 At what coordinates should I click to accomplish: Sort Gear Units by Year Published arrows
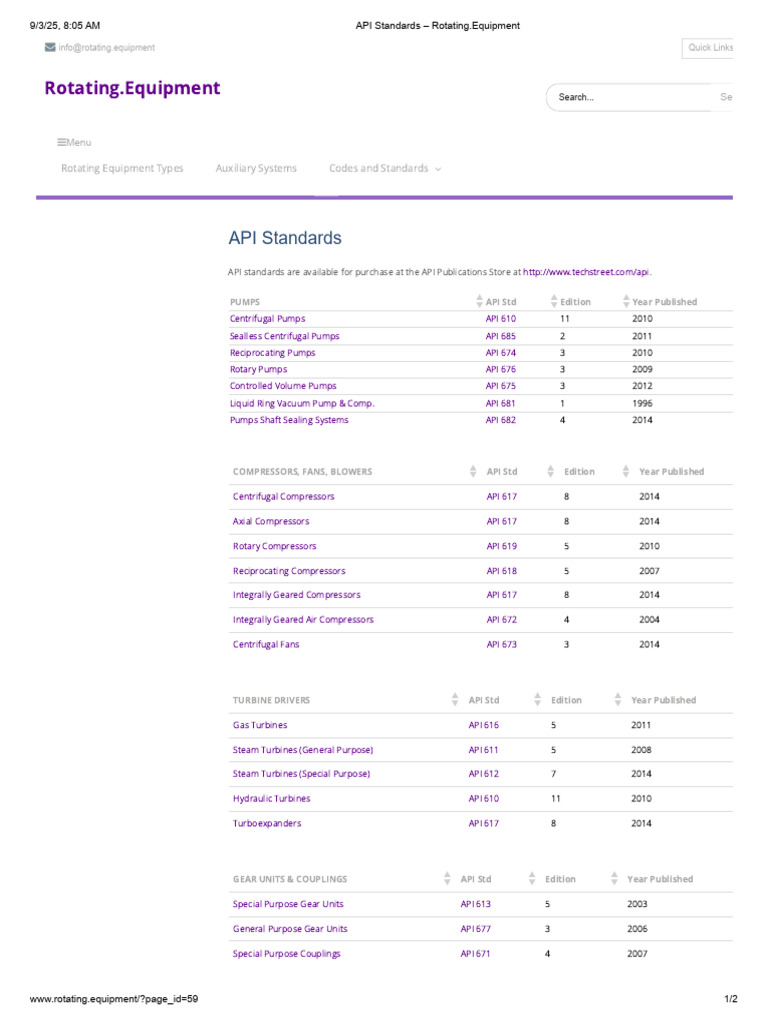(x=614, y=879)
